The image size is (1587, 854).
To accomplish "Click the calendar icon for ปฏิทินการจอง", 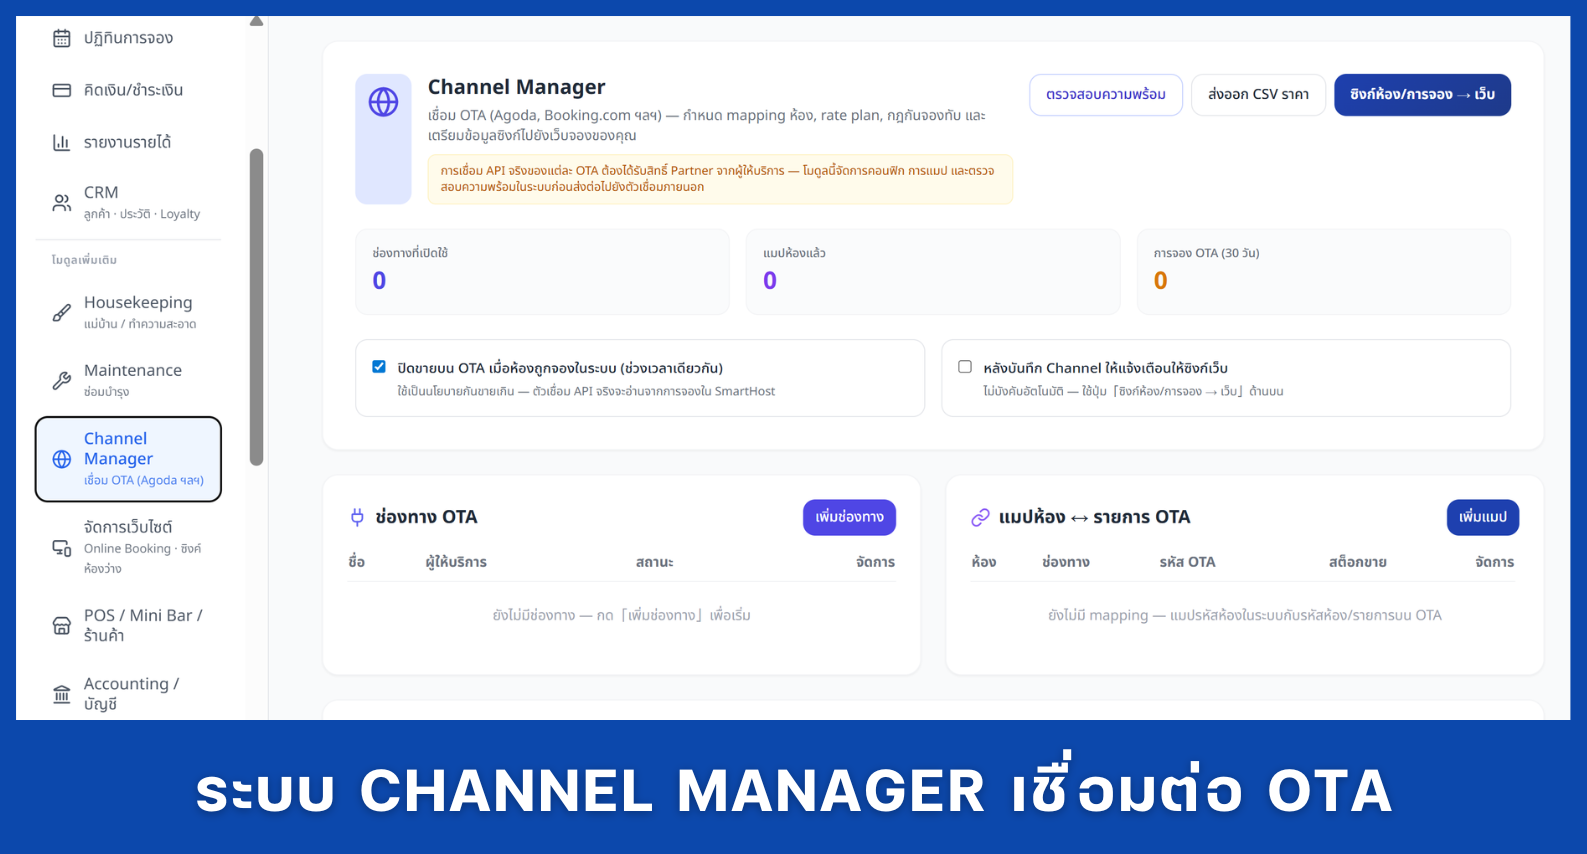I will (62, 38).
